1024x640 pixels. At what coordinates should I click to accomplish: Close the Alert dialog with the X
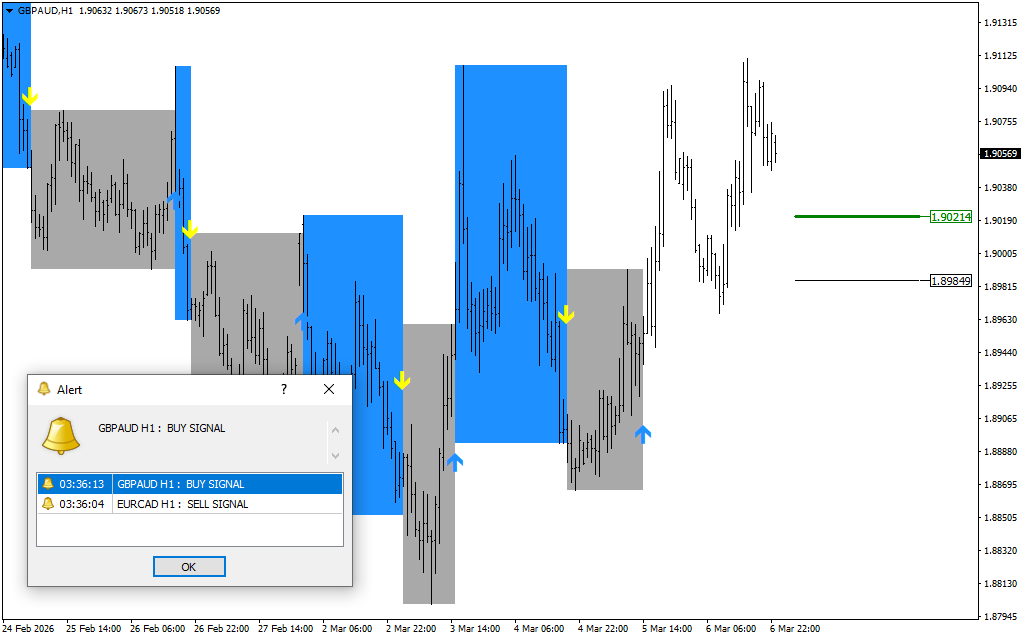pos(329,389)
